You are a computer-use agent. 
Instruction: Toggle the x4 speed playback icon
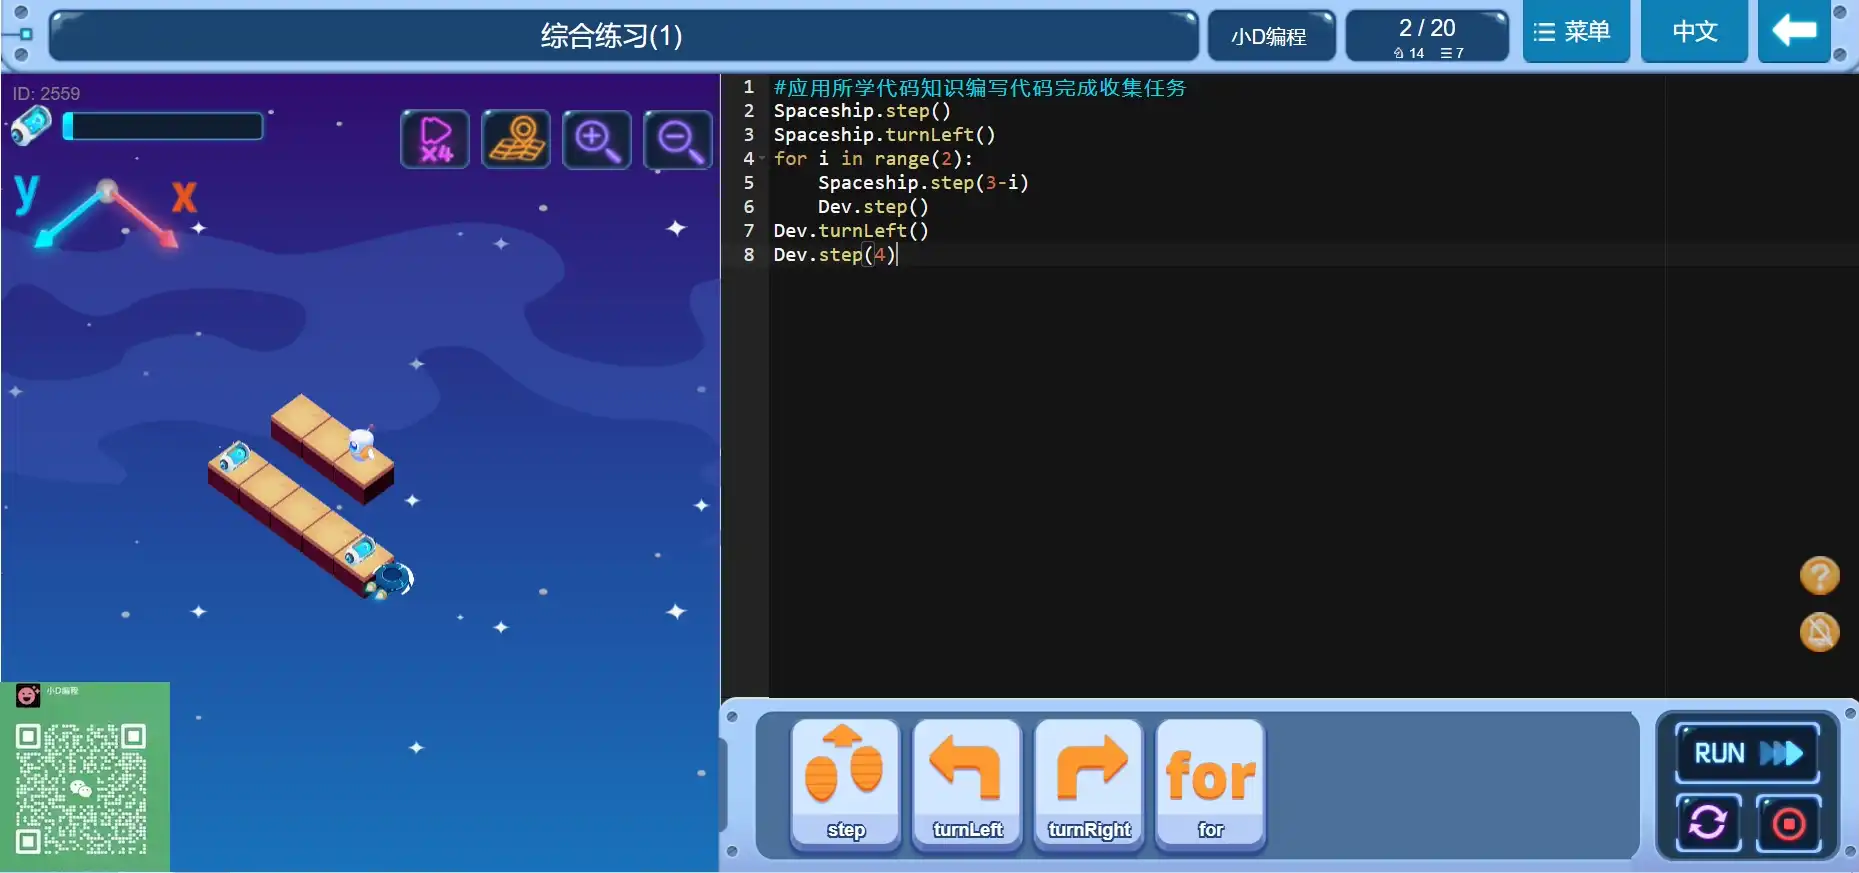click(x=435, y=139)
